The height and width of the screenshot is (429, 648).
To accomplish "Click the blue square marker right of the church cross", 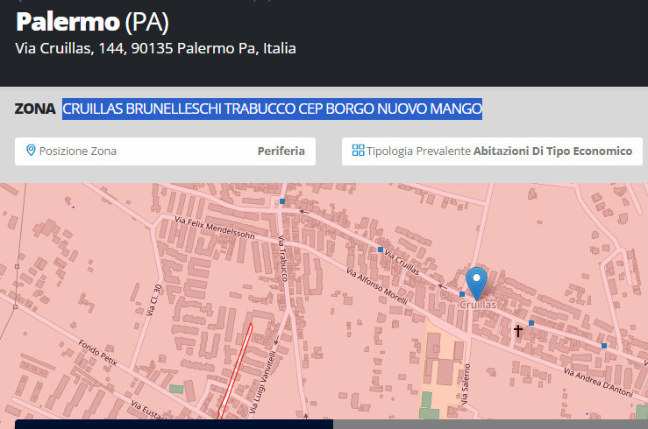I will pos(531,323).
